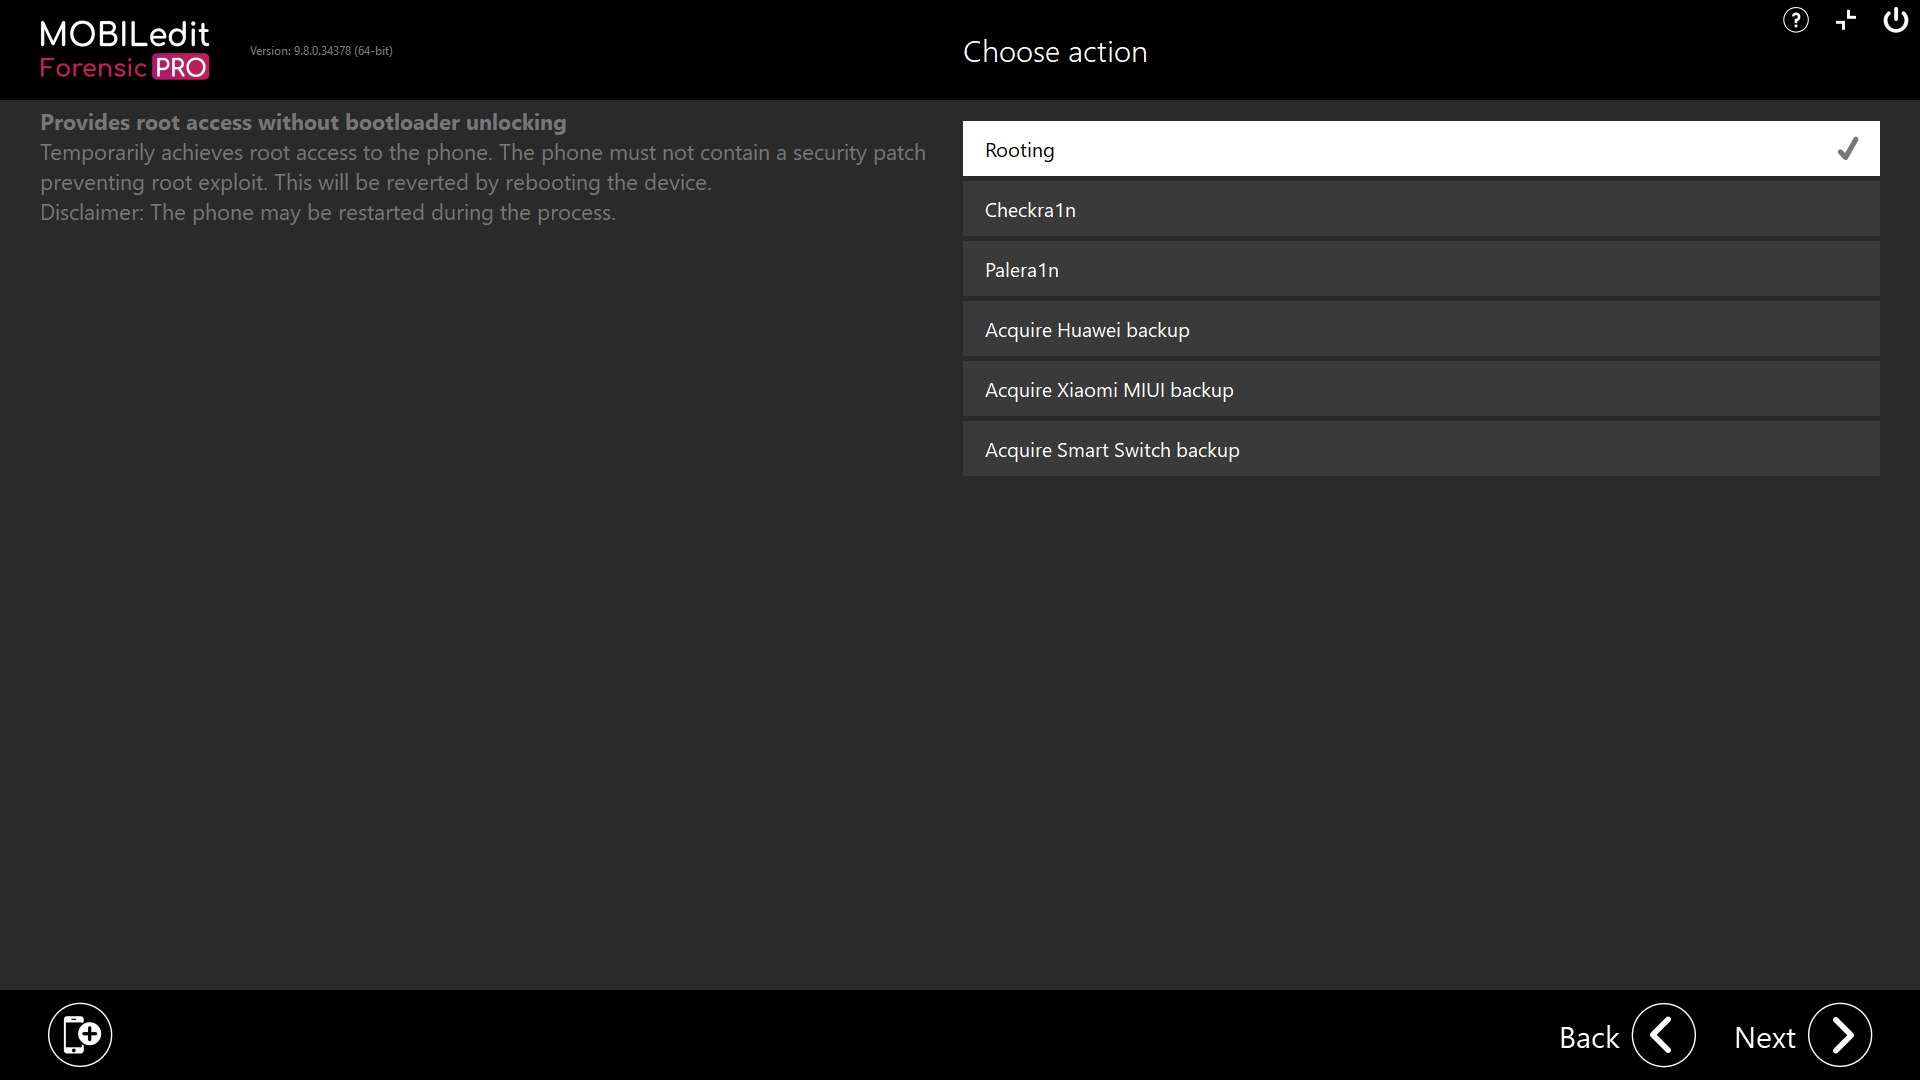The height and width of the screenshot is (1080, 1920).
Task: Click the power exit icon
Action: pyautogui.click(x=1896, y=20)
